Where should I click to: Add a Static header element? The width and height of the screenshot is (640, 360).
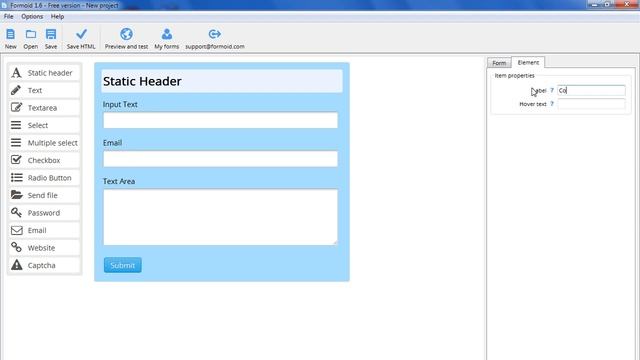pos(44,73)
